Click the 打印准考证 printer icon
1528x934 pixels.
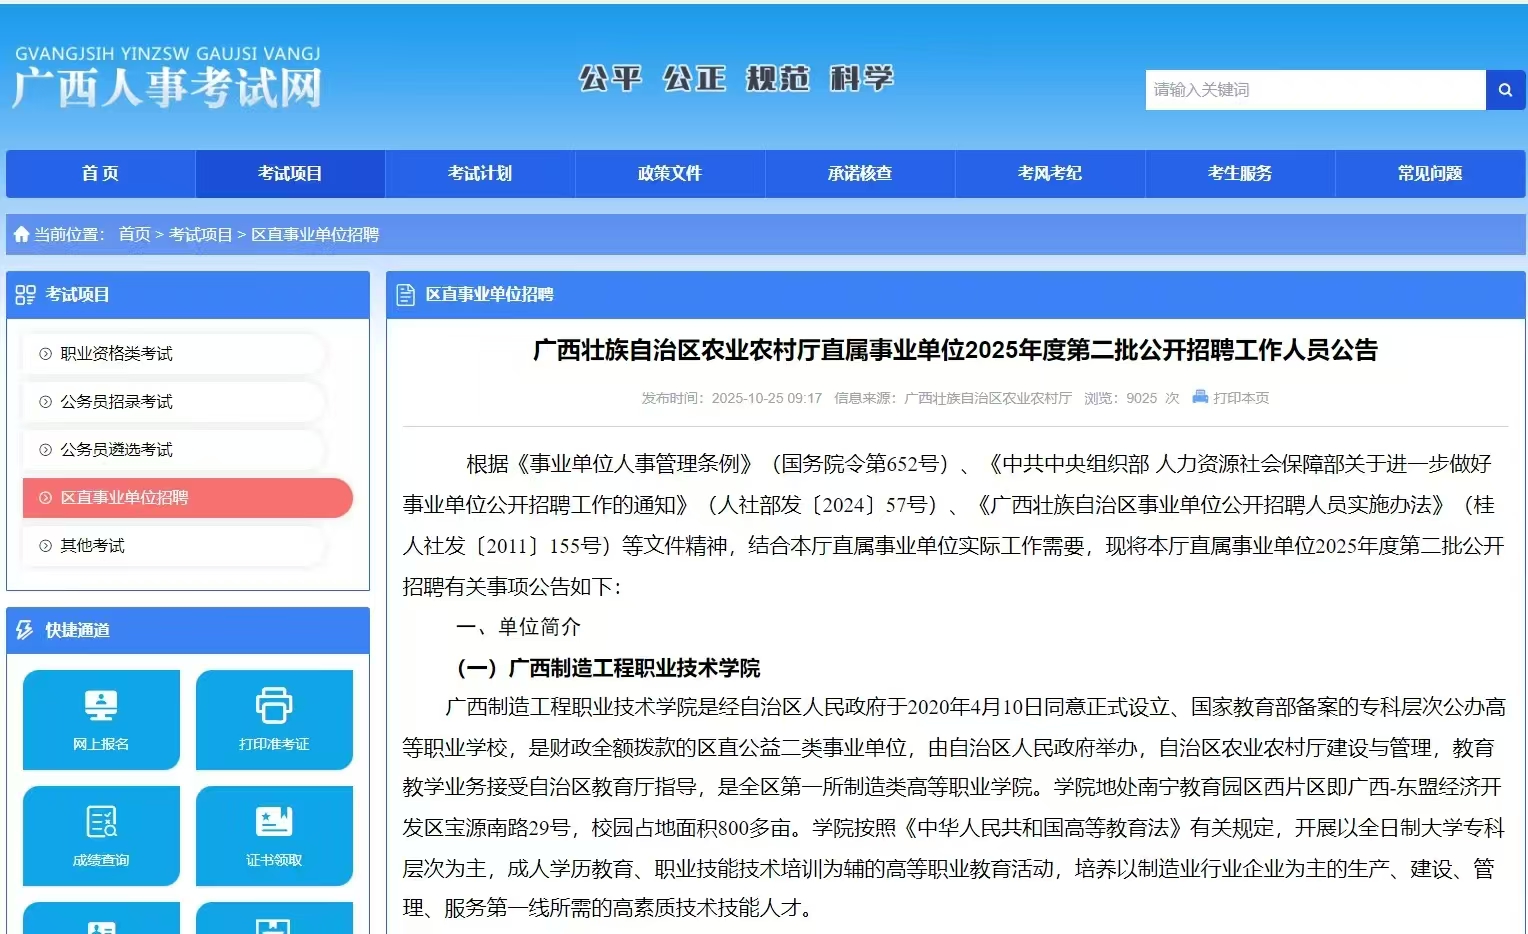tap(274, 707)
